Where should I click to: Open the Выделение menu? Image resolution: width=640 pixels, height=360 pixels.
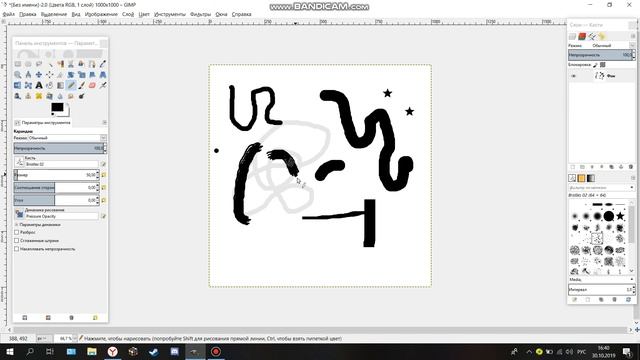click(54, 14)
